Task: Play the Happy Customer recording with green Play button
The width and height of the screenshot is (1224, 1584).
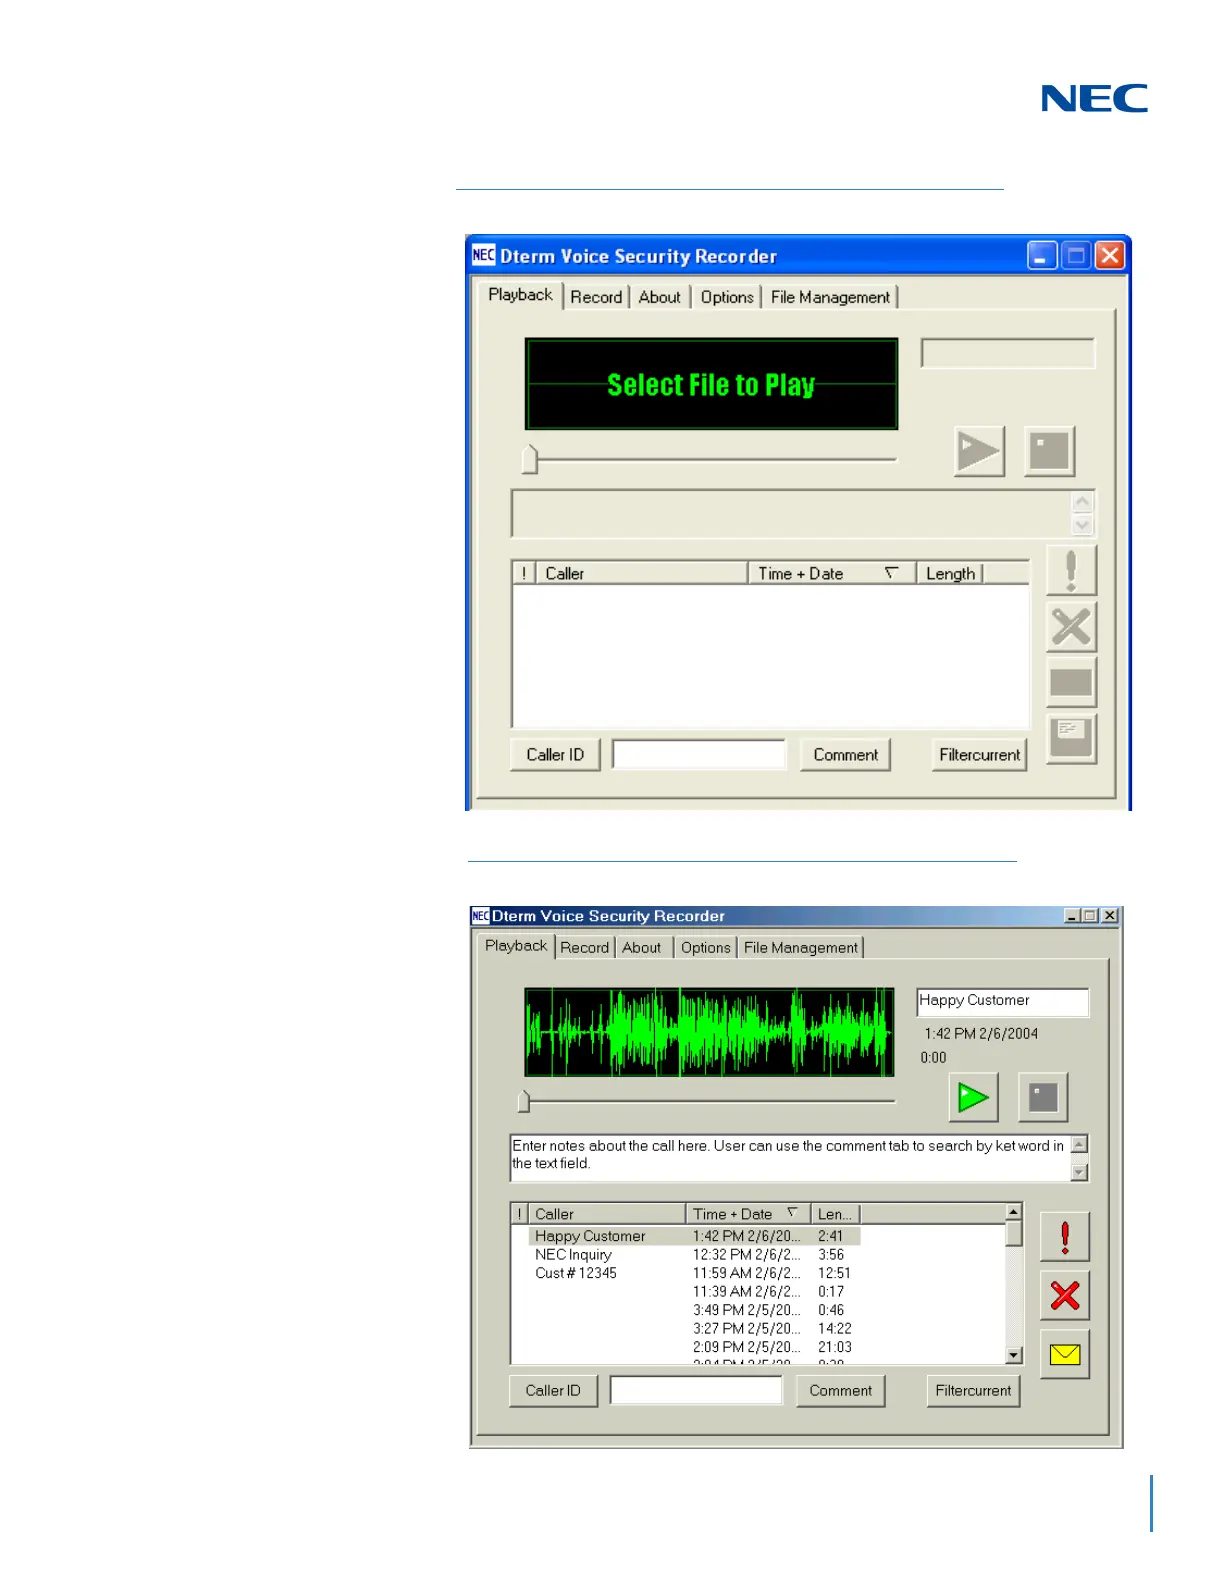Action: click(x=973, y=1097)
